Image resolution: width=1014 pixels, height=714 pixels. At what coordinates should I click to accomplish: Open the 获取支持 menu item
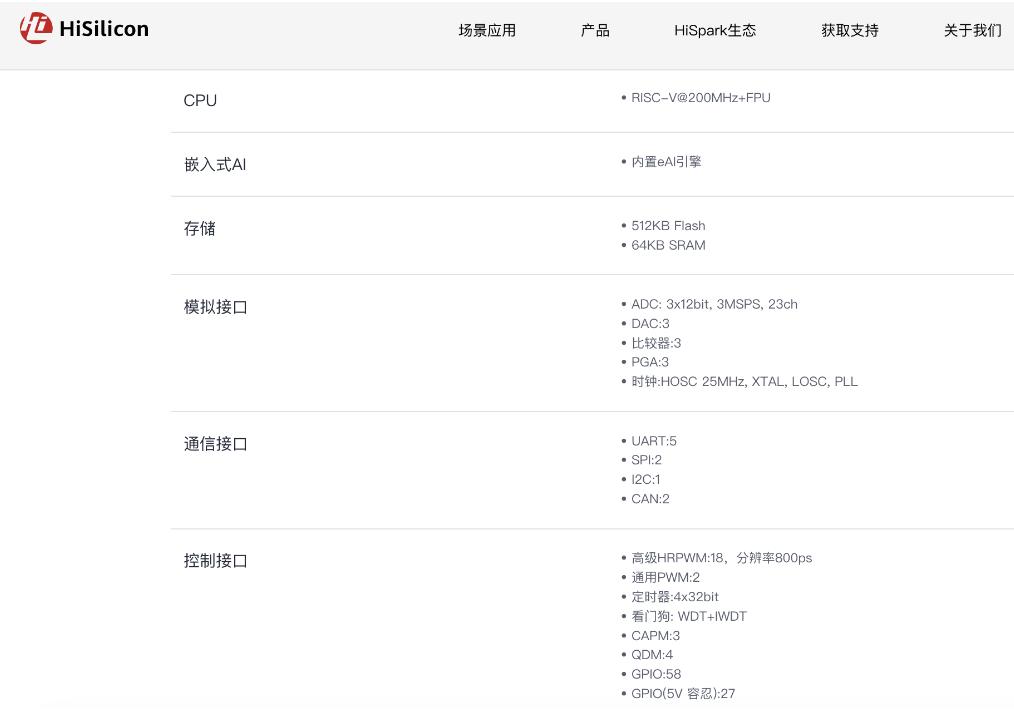tap(850, 30)
